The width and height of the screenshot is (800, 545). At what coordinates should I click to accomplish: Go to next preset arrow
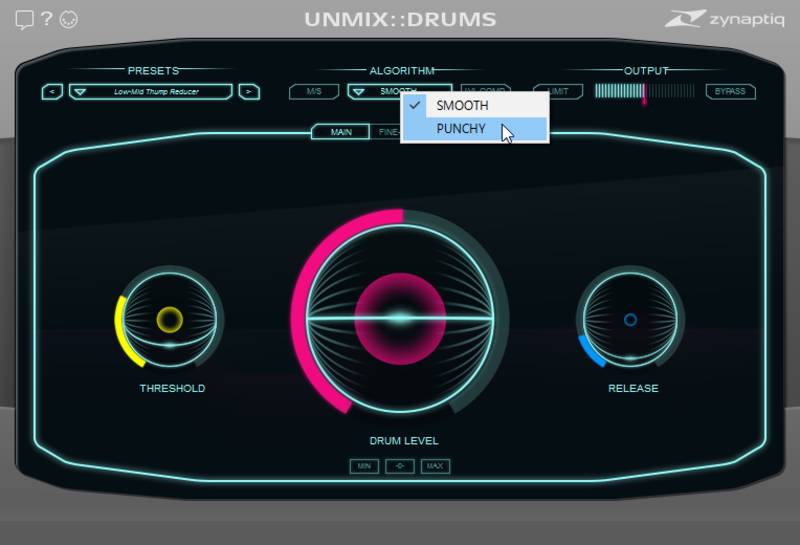pos(249,92)
